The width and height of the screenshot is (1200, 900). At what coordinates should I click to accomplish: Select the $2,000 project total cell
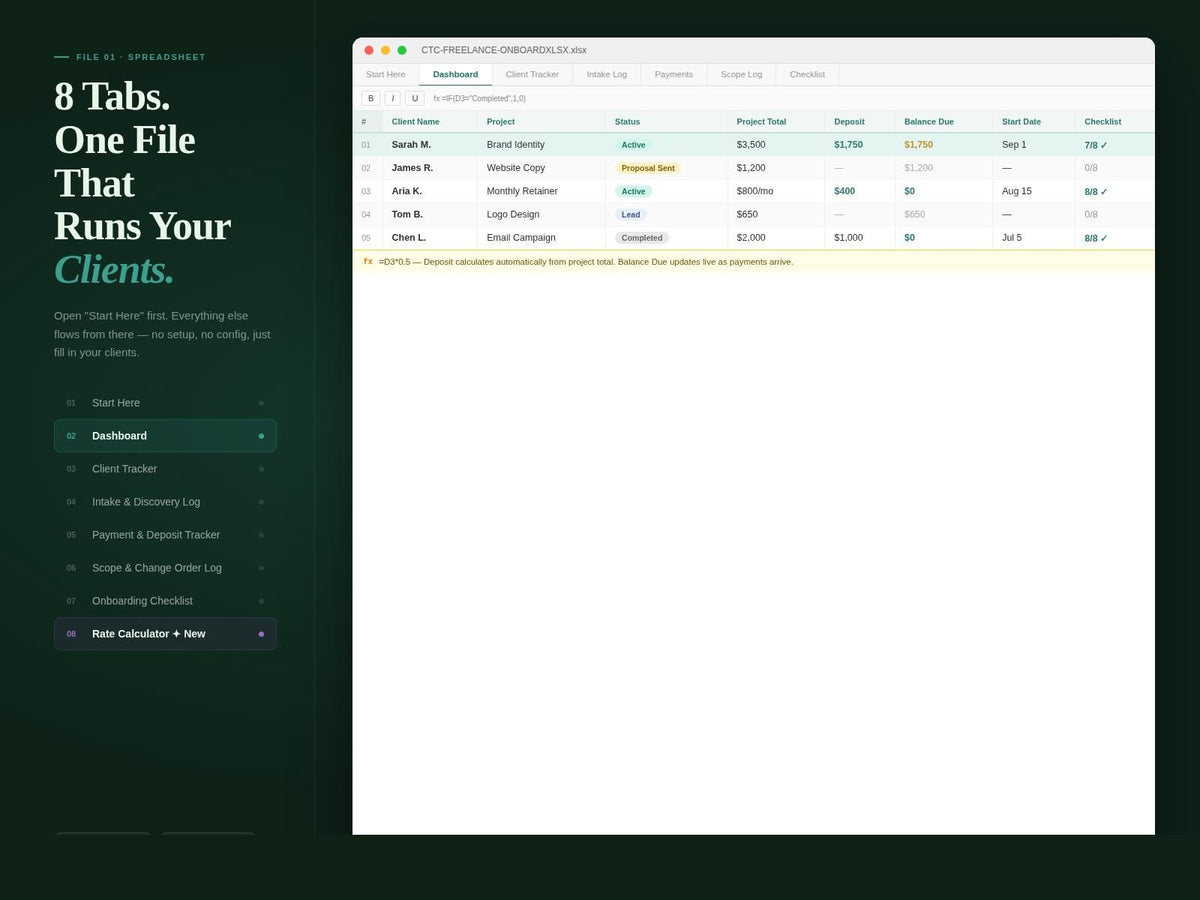pyautogui.click(x=776, y=238)
